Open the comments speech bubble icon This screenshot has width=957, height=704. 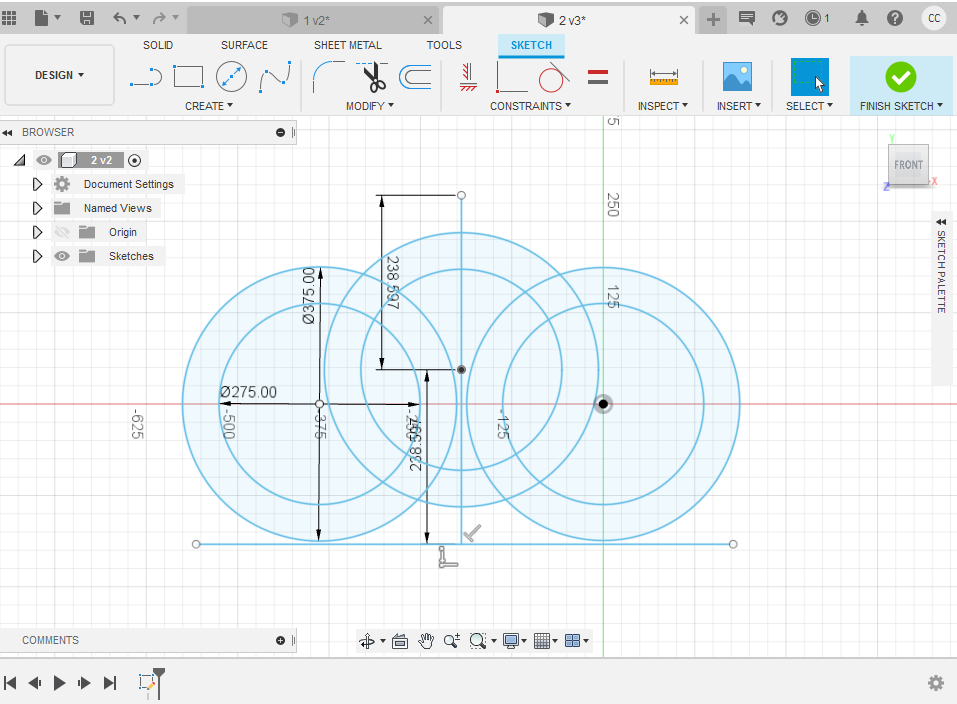746,18
